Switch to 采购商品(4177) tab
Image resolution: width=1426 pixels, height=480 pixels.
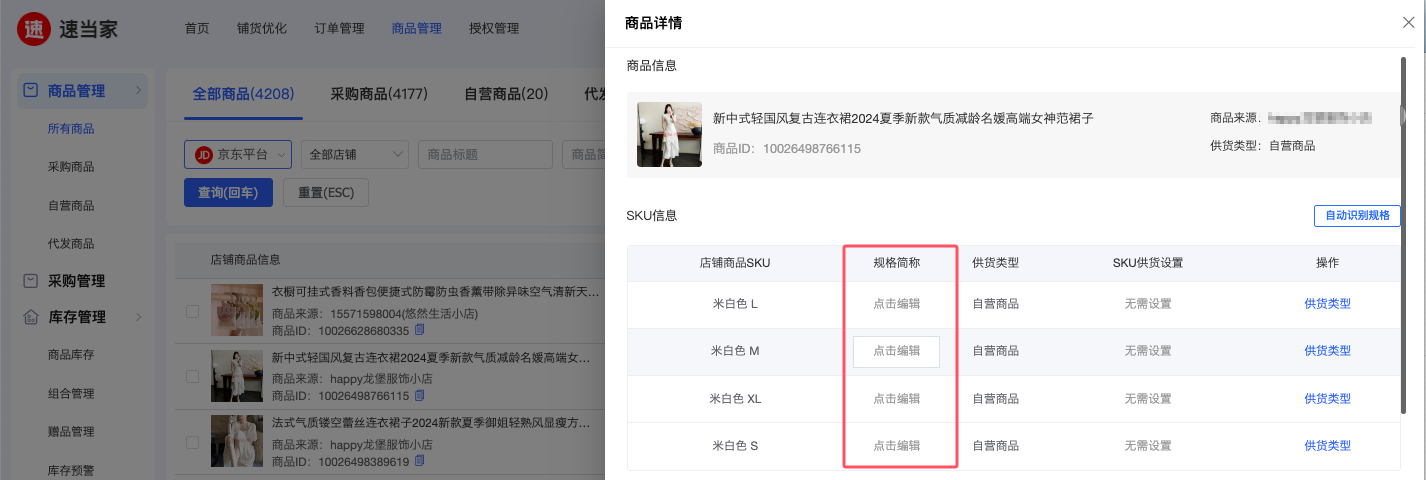pyautogui.click(x=379, y=94)
